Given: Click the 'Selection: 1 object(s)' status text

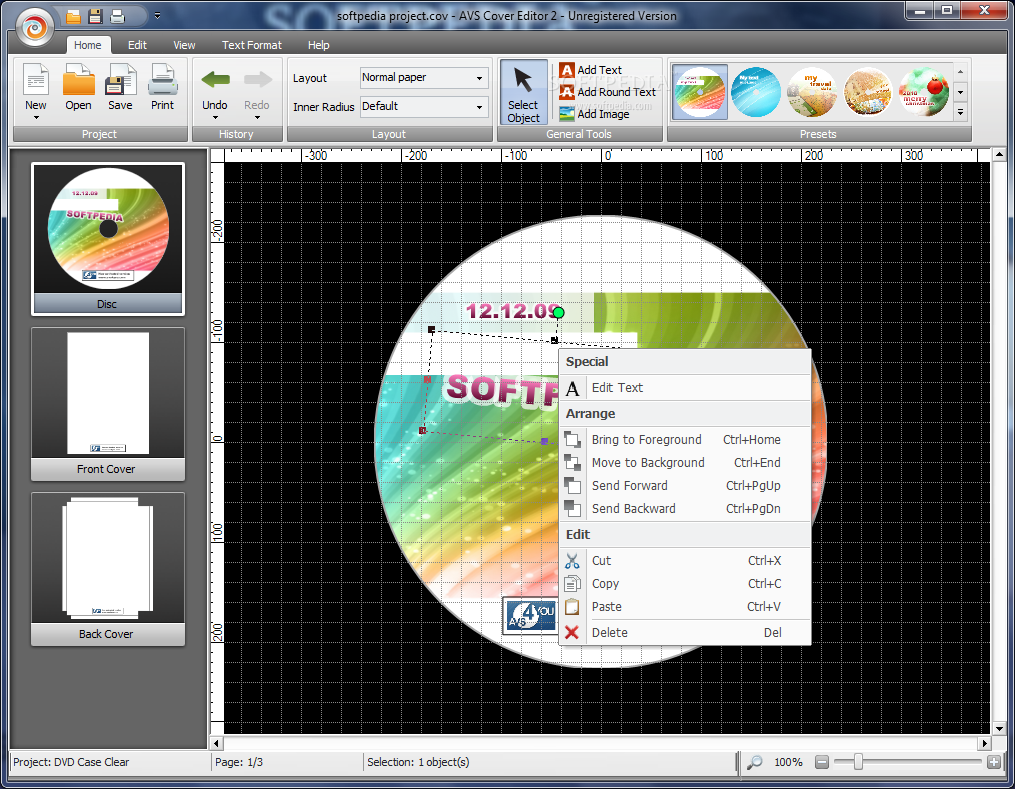Looking at the screenshot, I should coord(418,762).
